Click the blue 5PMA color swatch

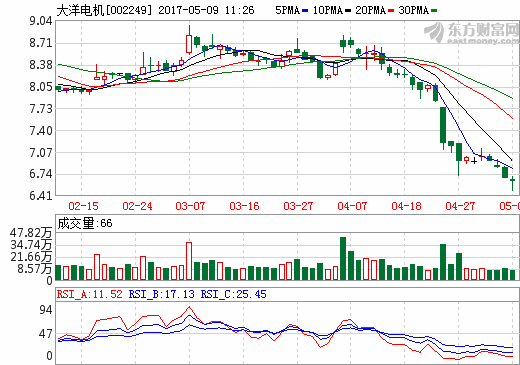pos(305,11)
